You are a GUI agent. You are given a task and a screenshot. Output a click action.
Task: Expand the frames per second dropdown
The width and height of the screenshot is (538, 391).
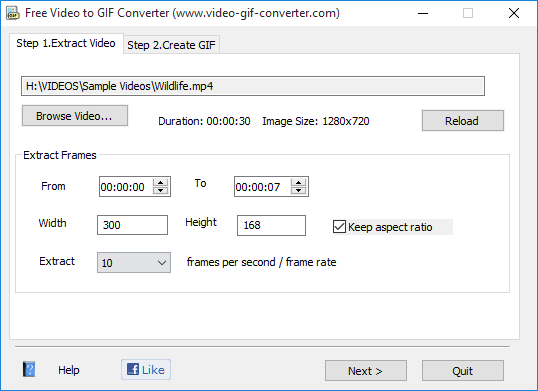[x=134, y=263]
